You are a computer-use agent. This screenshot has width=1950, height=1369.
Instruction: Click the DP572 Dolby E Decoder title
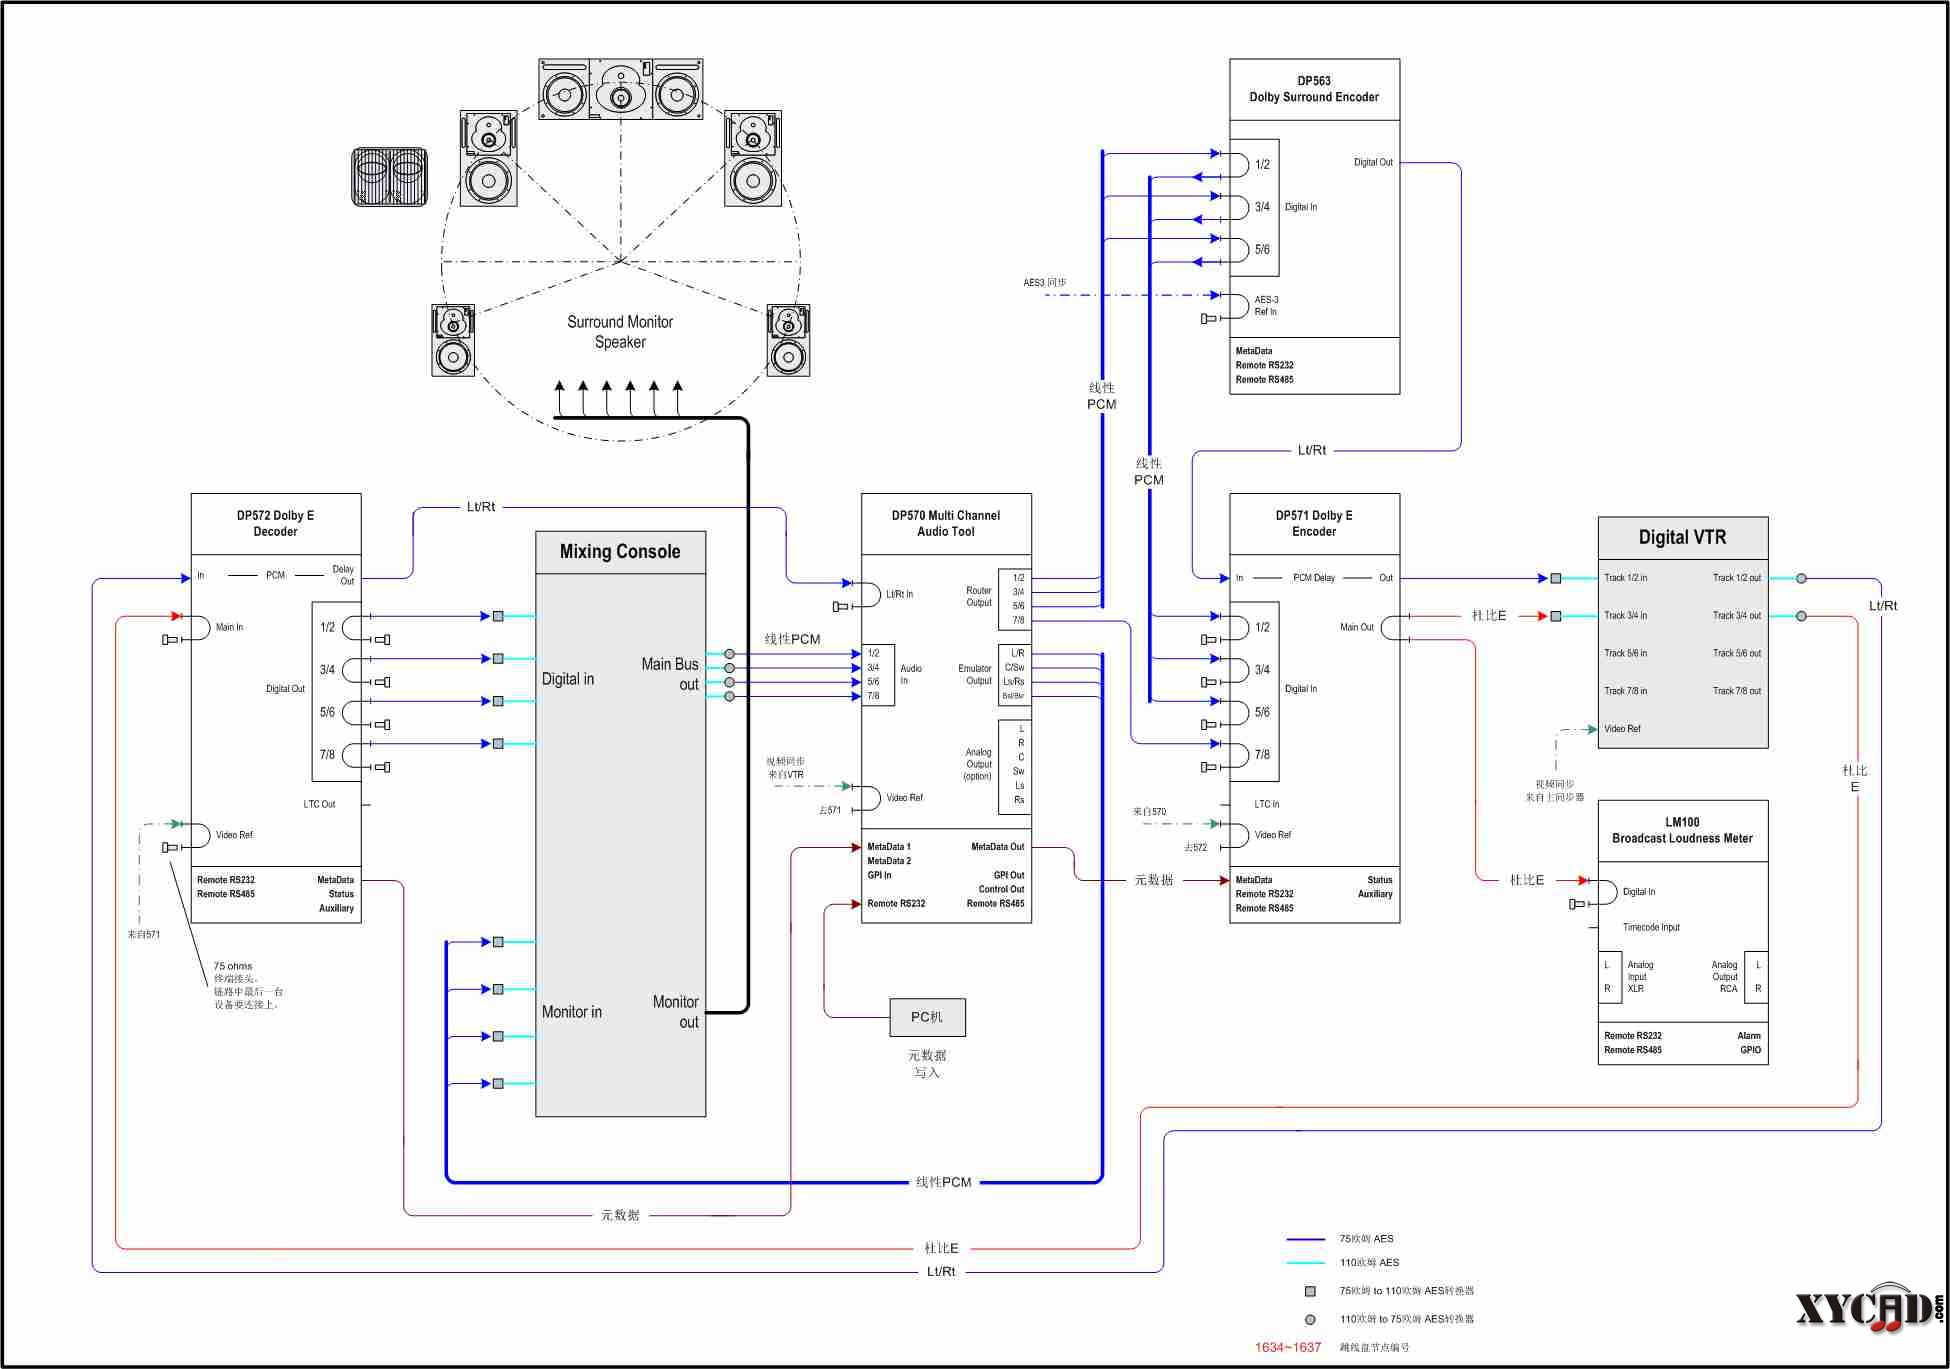click(275, 523)
